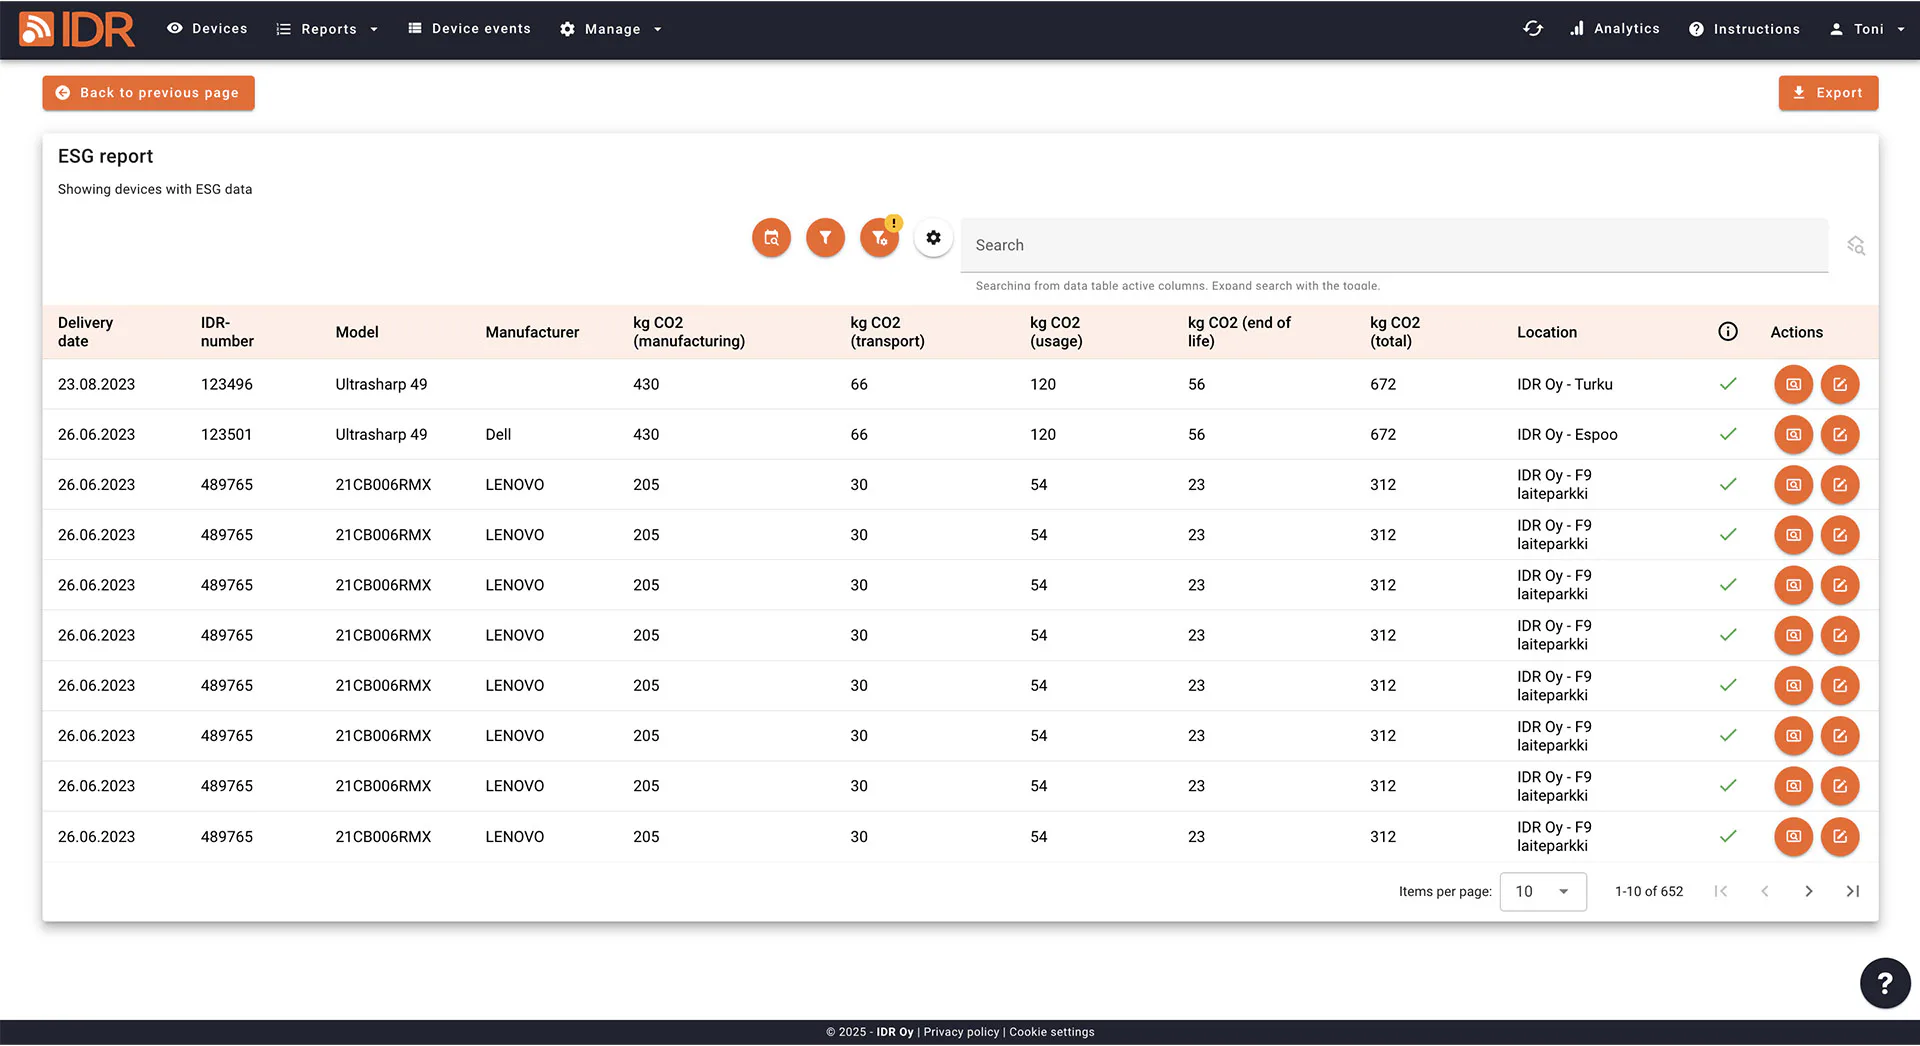
Task: Go to the next page of results
Action: point(1808,891)
